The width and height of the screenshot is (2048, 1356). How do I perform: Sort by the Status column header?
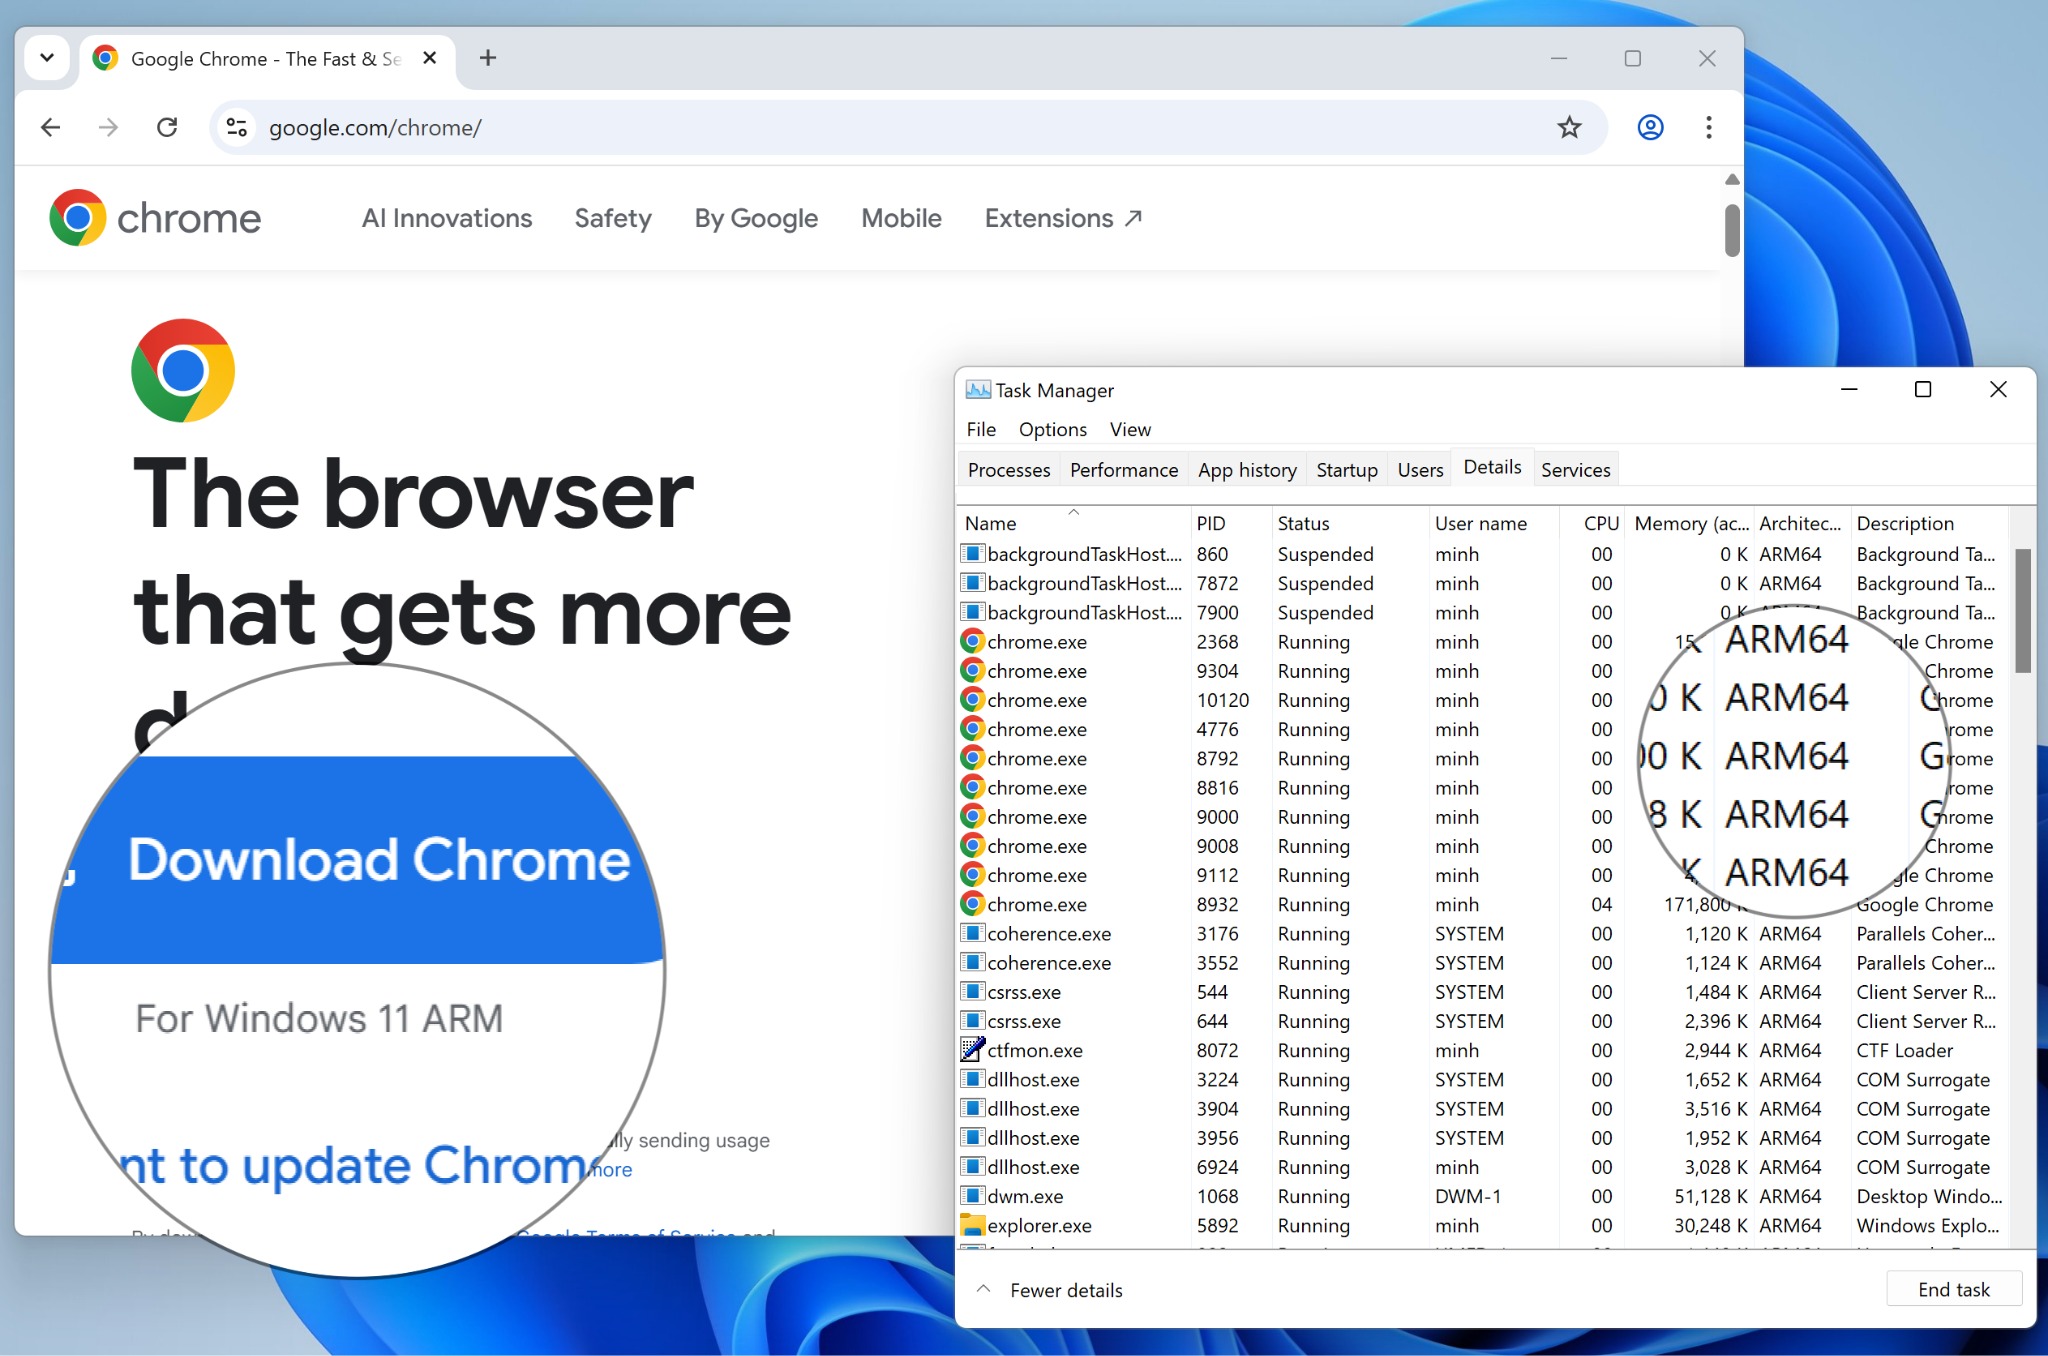pyautogui.click(x=1349, y=523)
